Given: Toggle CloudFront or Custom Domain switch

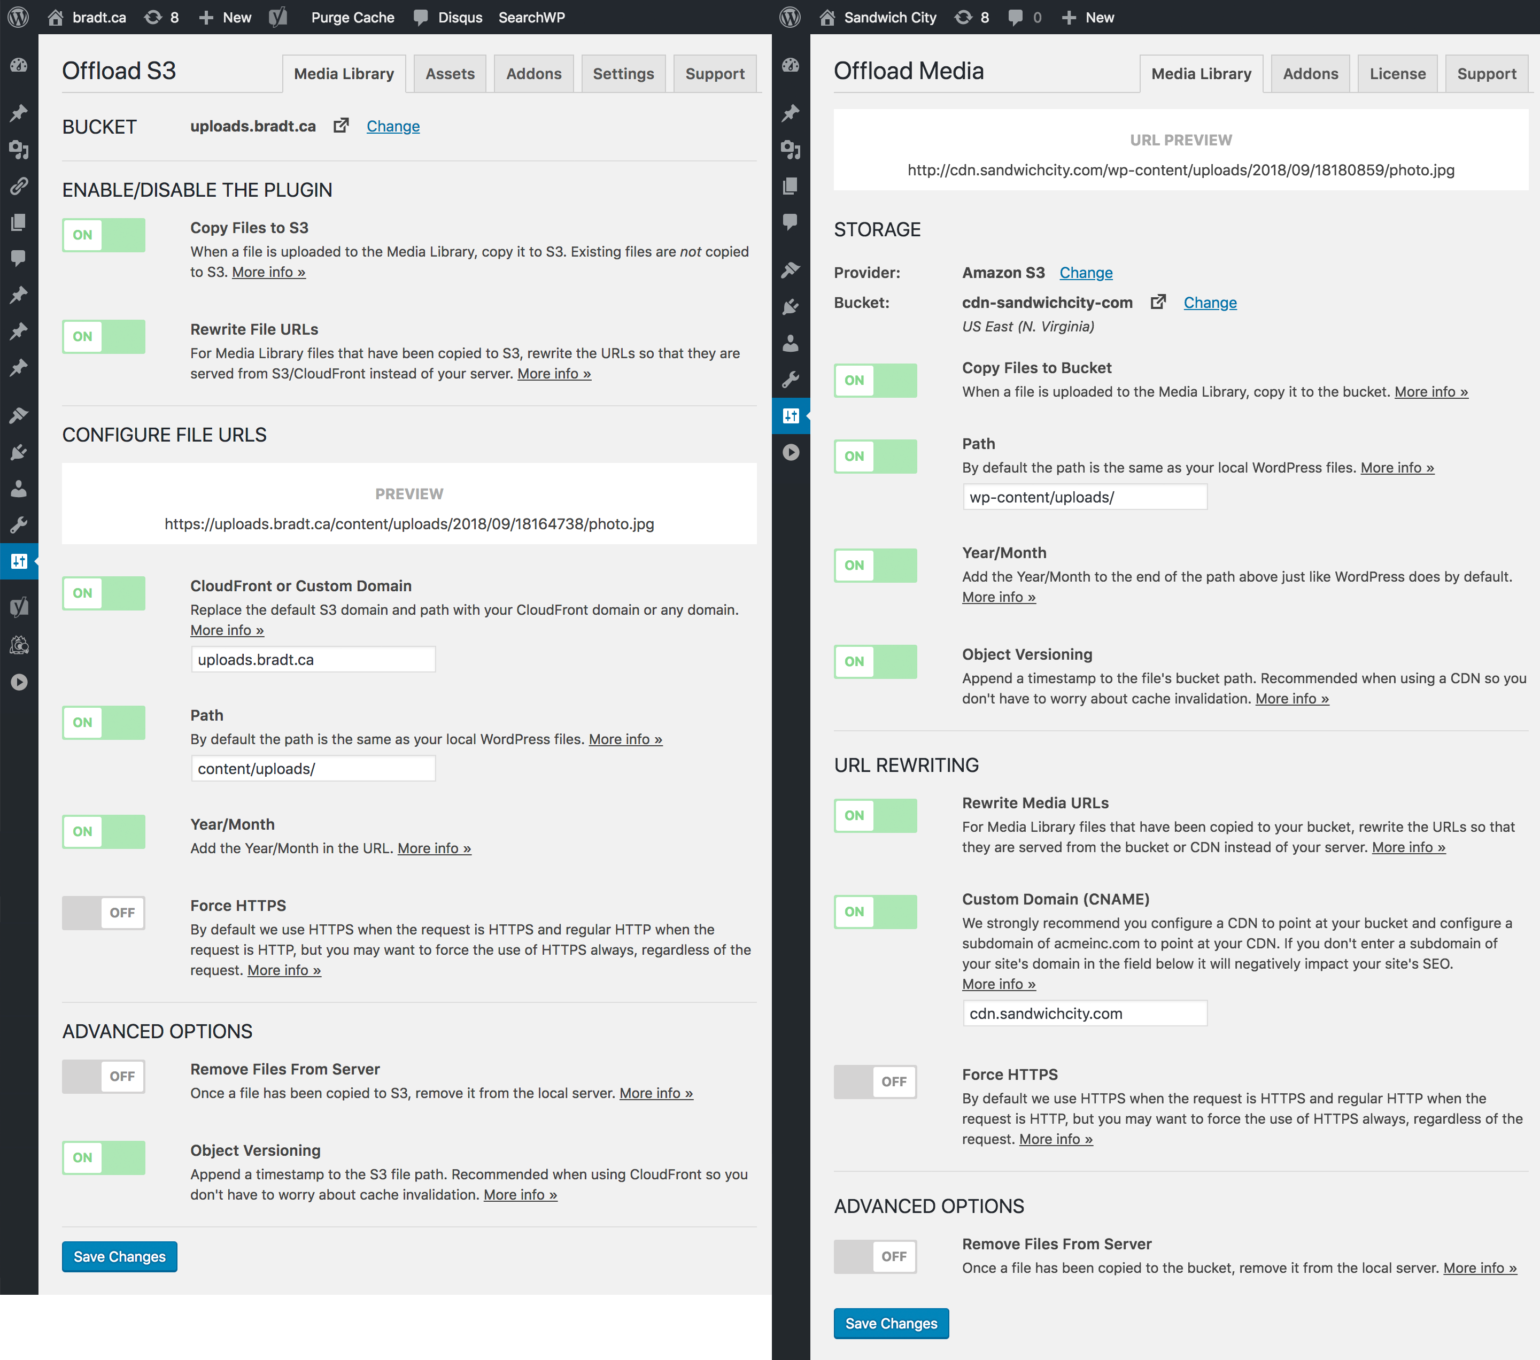Looking at the screenshot, I should pos(104,593).
